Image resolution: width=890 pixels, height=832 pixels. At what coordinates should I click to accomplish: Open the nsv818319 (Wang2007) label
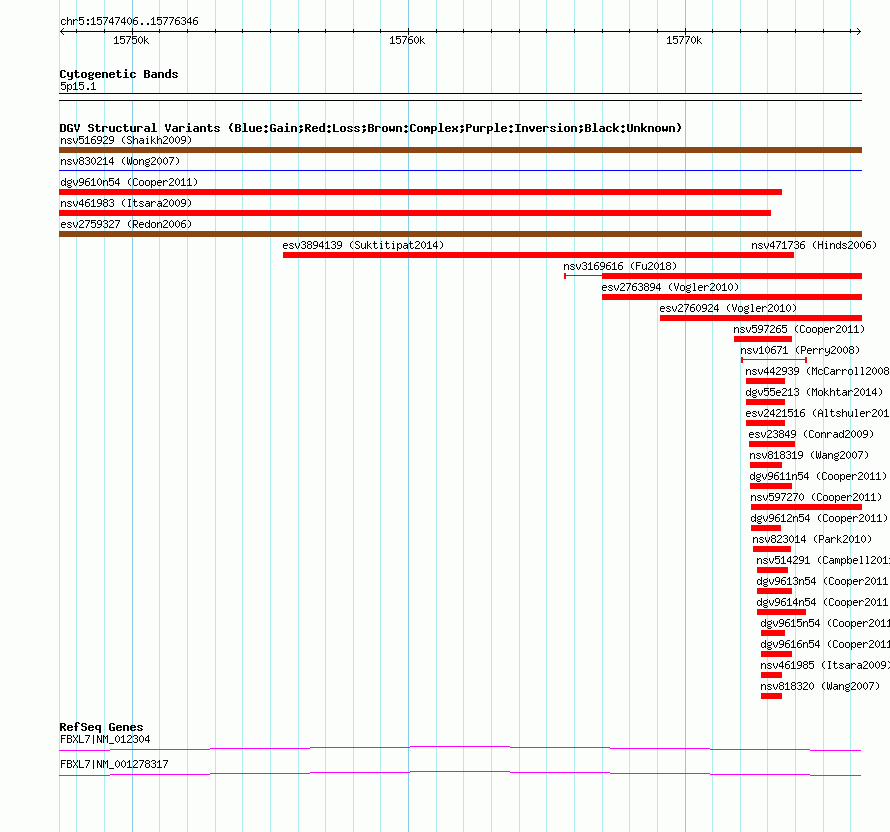[x=809, y=455]
